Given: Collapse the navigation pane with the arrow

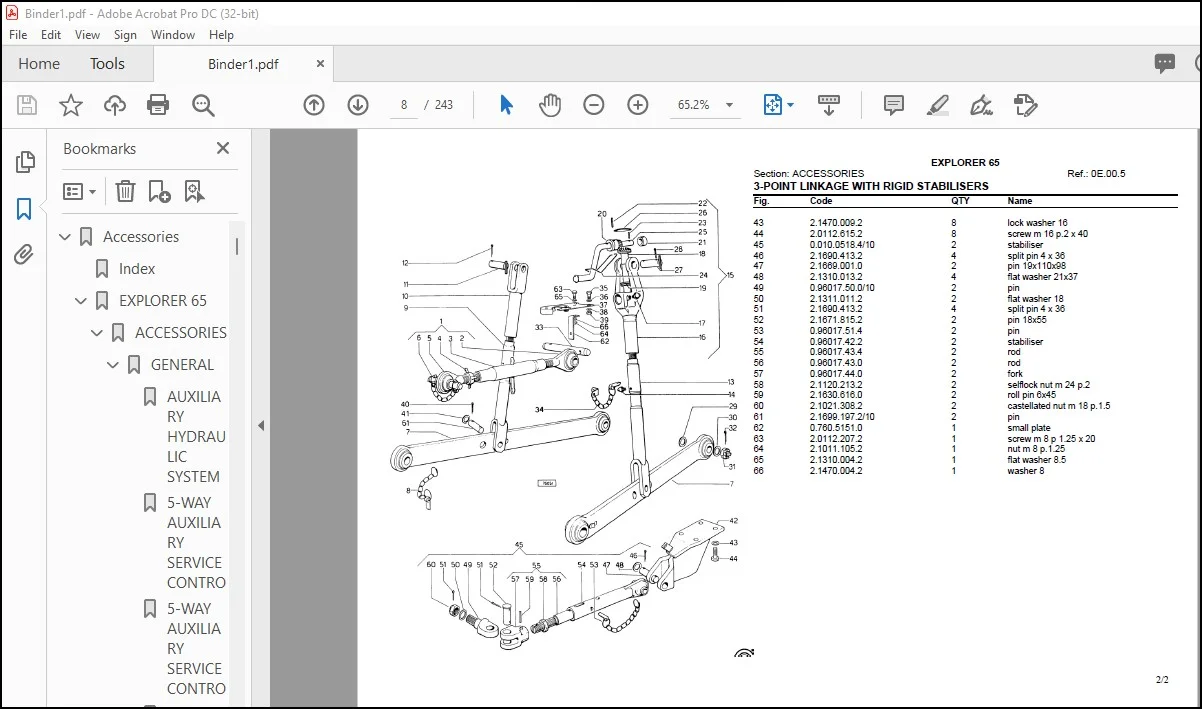Looking at the screenshot, I should [261, 425].
